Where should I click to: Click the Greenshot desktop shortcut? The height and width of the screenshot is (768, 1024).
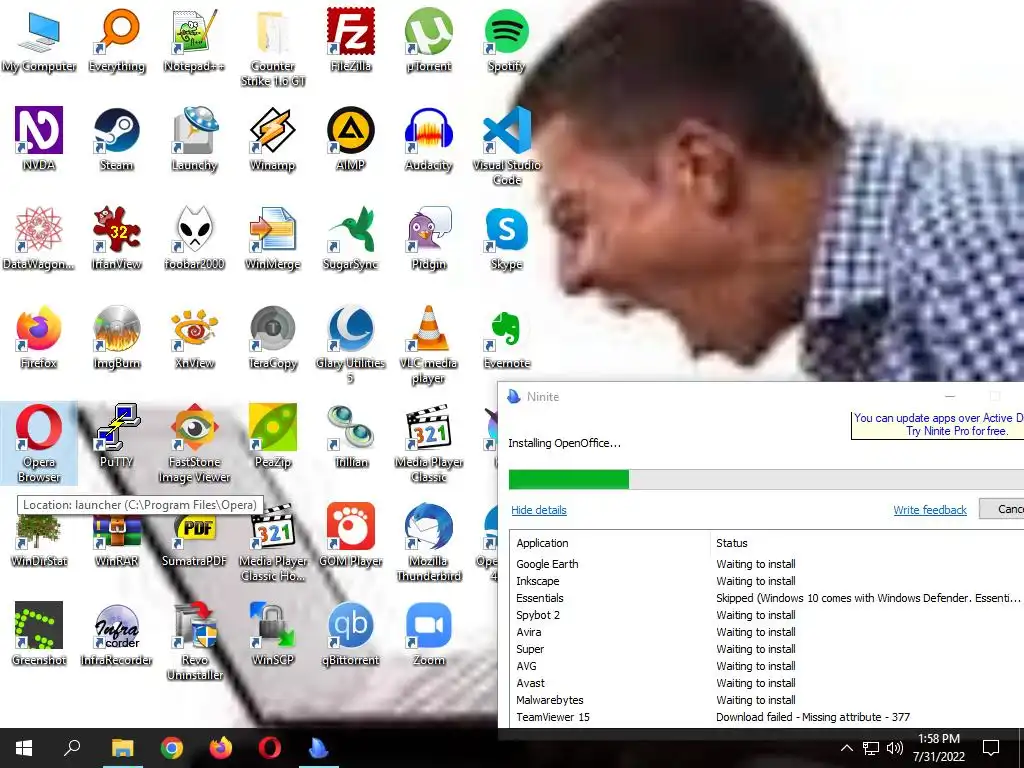(39, 634)
